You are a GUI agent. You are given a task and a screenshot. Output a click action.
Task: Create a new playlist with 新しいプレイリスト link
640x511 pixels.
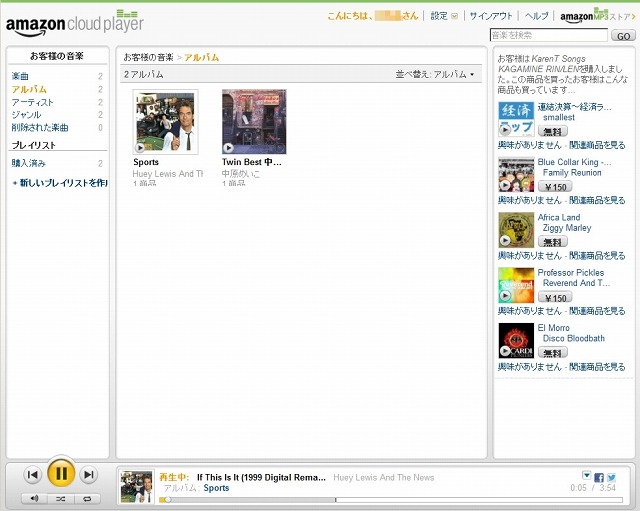coord(60,183)
